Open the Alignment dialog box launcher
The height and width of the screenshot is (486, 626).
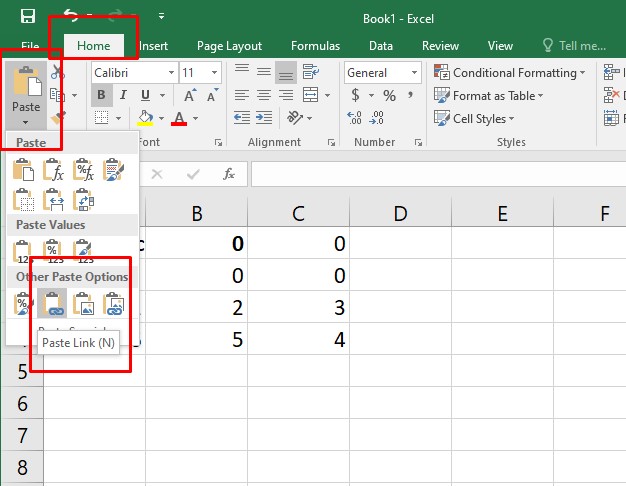[x=331, y=143]
